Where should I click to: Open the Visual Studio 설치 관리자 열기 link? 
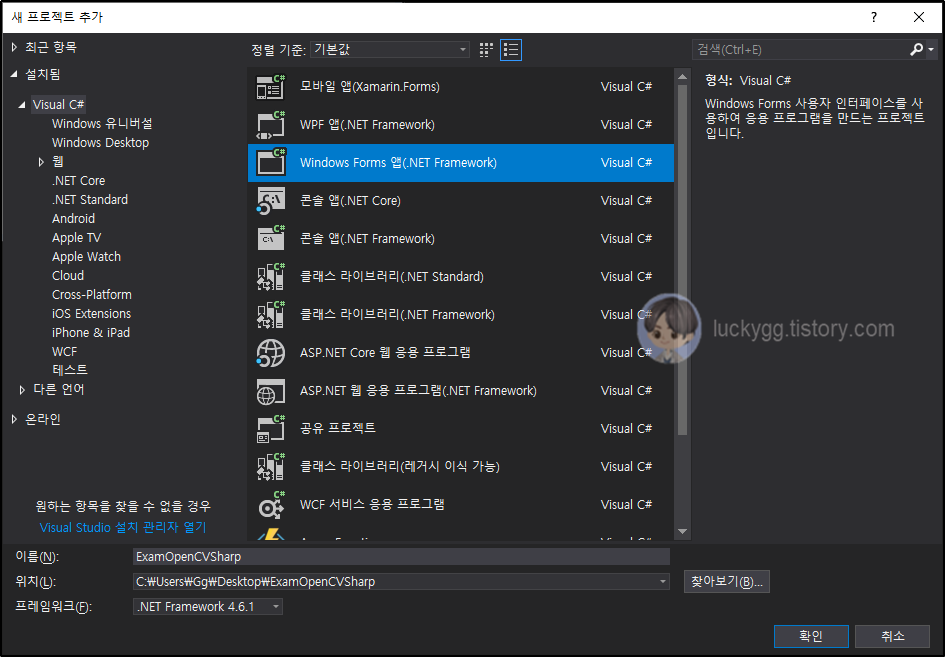pos(122,527)
